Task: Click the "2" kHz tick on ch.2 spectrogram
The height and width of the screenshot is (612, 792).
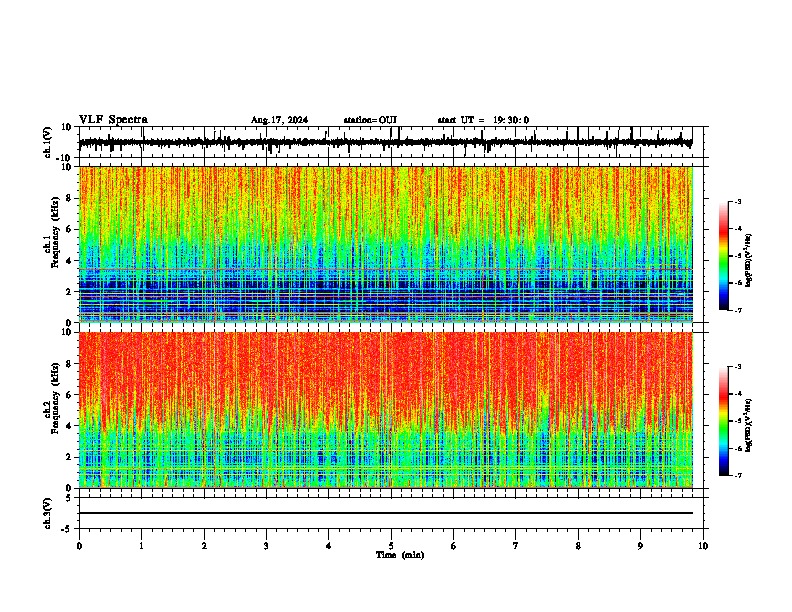Action: [70, 457]
